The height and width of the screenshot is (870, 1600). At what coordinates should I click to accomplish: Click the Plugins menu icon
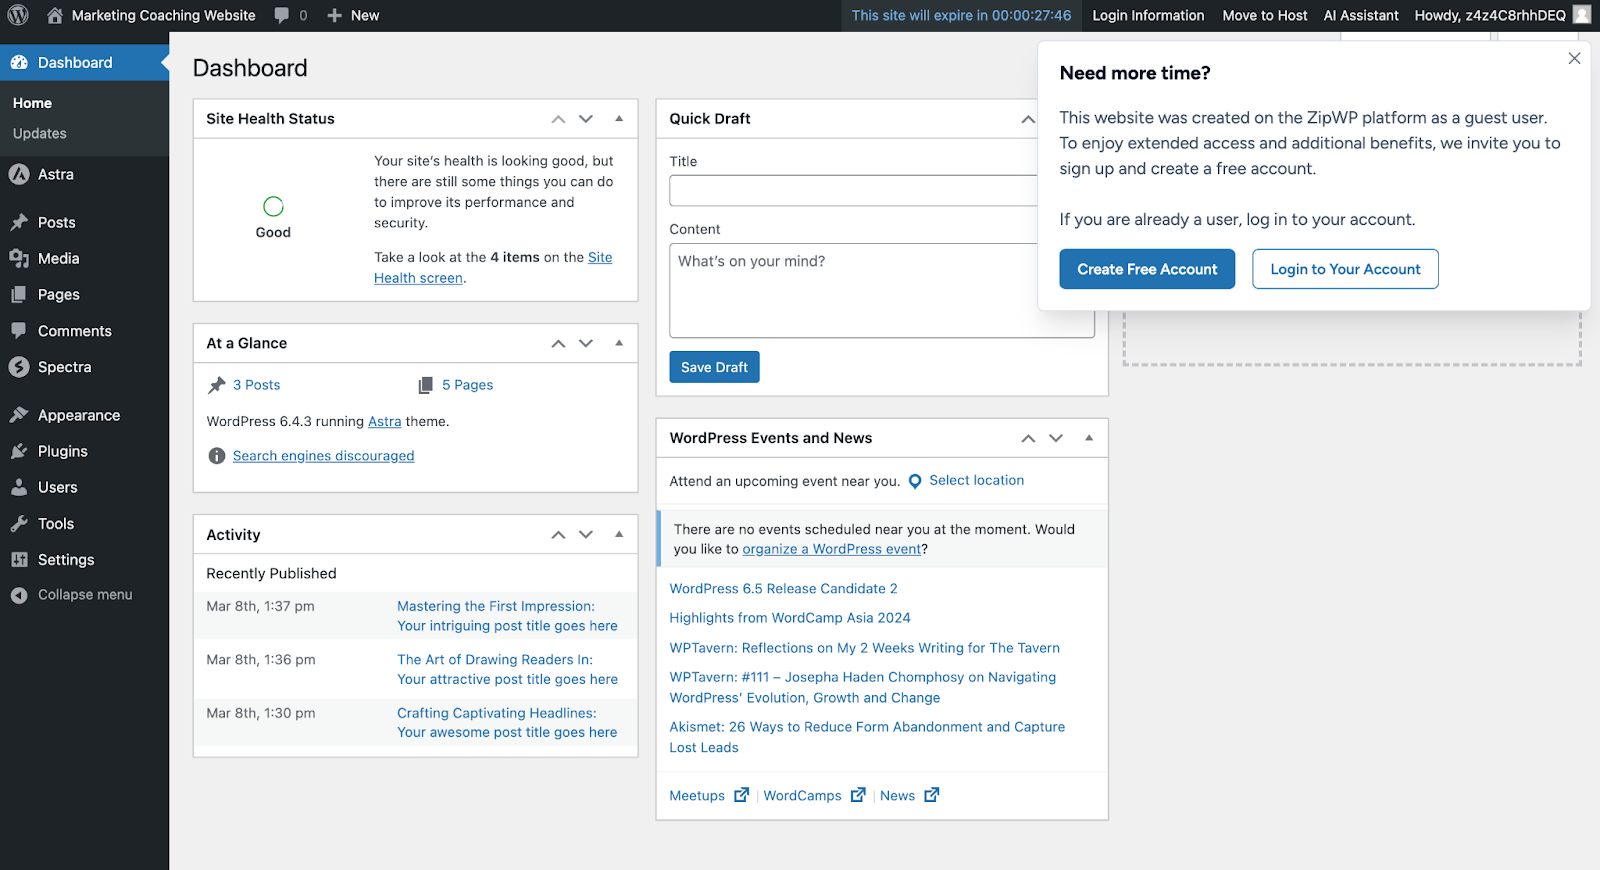pos(19,451)
